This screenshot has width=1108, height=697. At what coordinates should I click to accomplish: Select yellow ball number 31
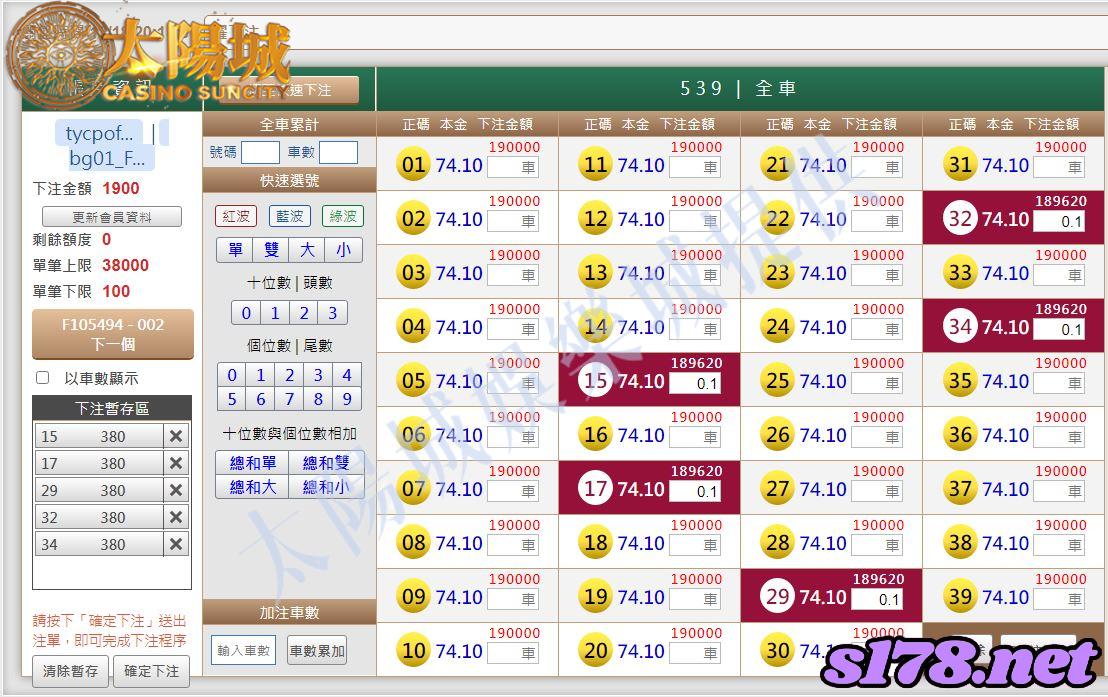pyautogui.click(x=960, y=165)
